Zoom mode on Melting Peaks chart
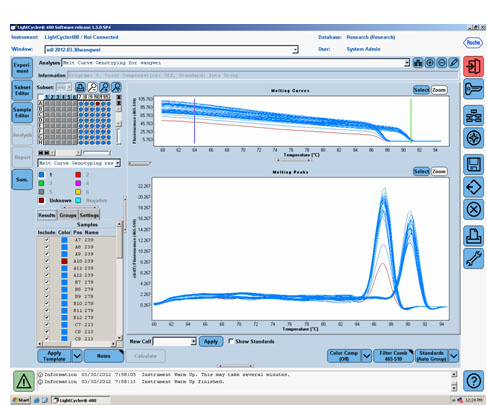This screenshot has height=405, width=487. point(439,172)
